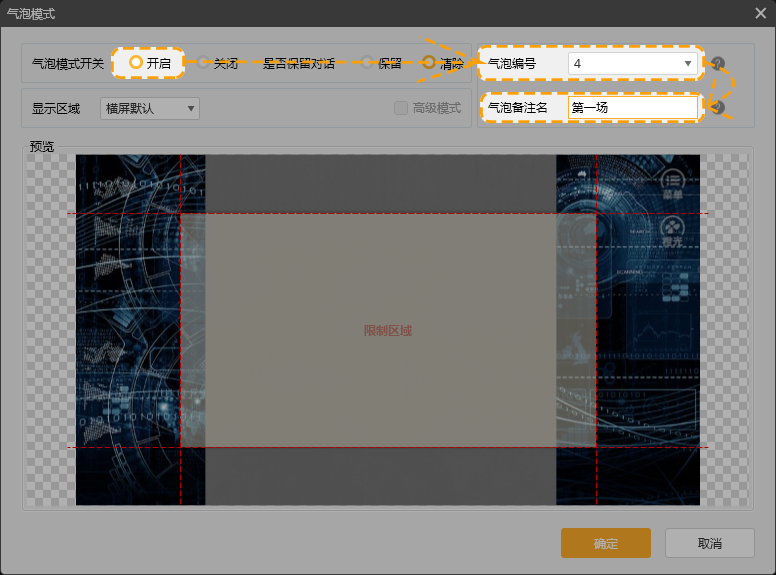The height and width of the screenshot is (575, 776).
Task: Click the 菜单 icon in the preview
Action: (x=672, y=181)
